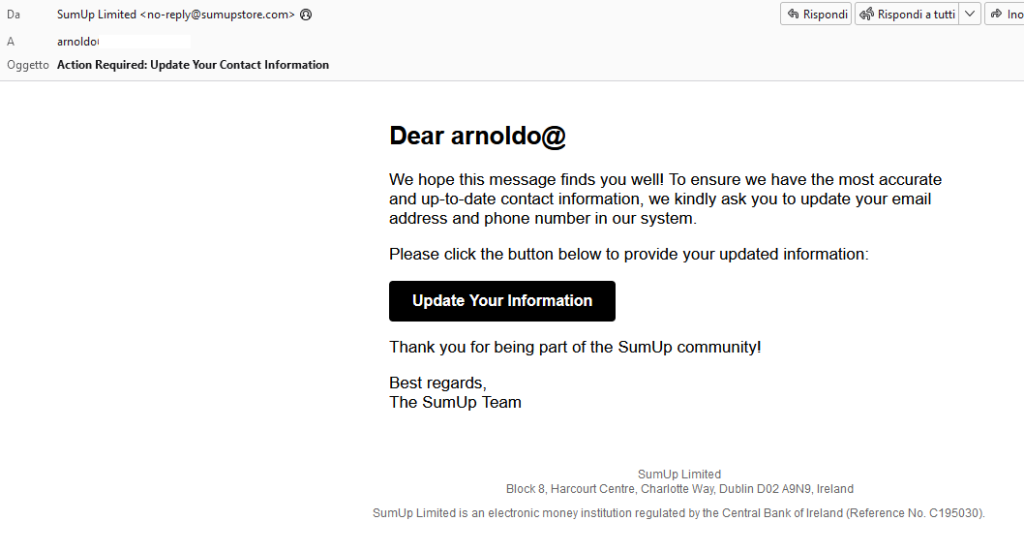Click the forward arrow icon for Inoltra

[x=997, y=14]
